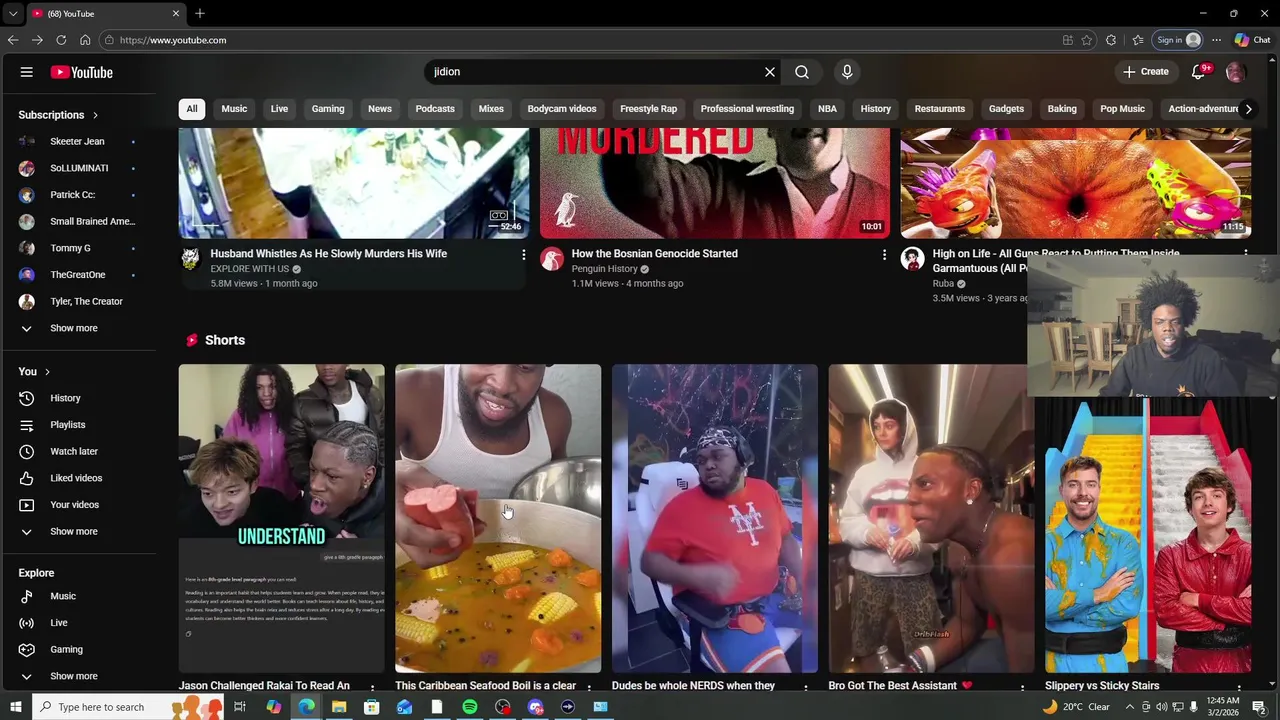Image resolution: width=1280 pixels, height=720 pixels.
Task: Play the High on Life thumbnail
Action: tap(1075, 182)
